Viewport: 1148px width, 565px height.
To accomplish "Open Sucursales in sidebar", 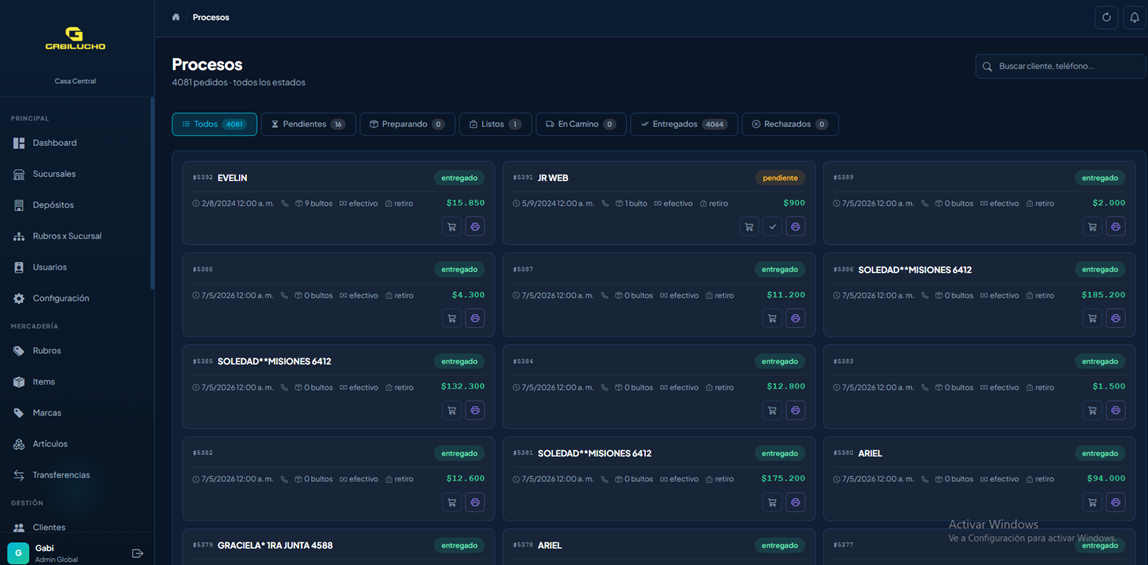I will pos(77,174).
